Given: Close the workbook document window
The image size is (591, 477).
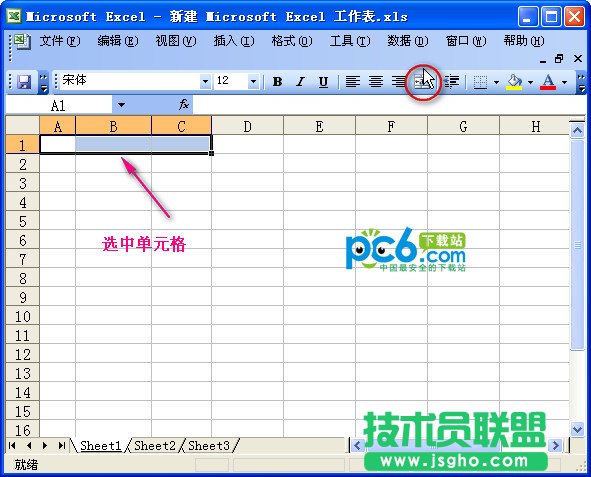Looking at the screenshot, I should click(x=578, y=59).
